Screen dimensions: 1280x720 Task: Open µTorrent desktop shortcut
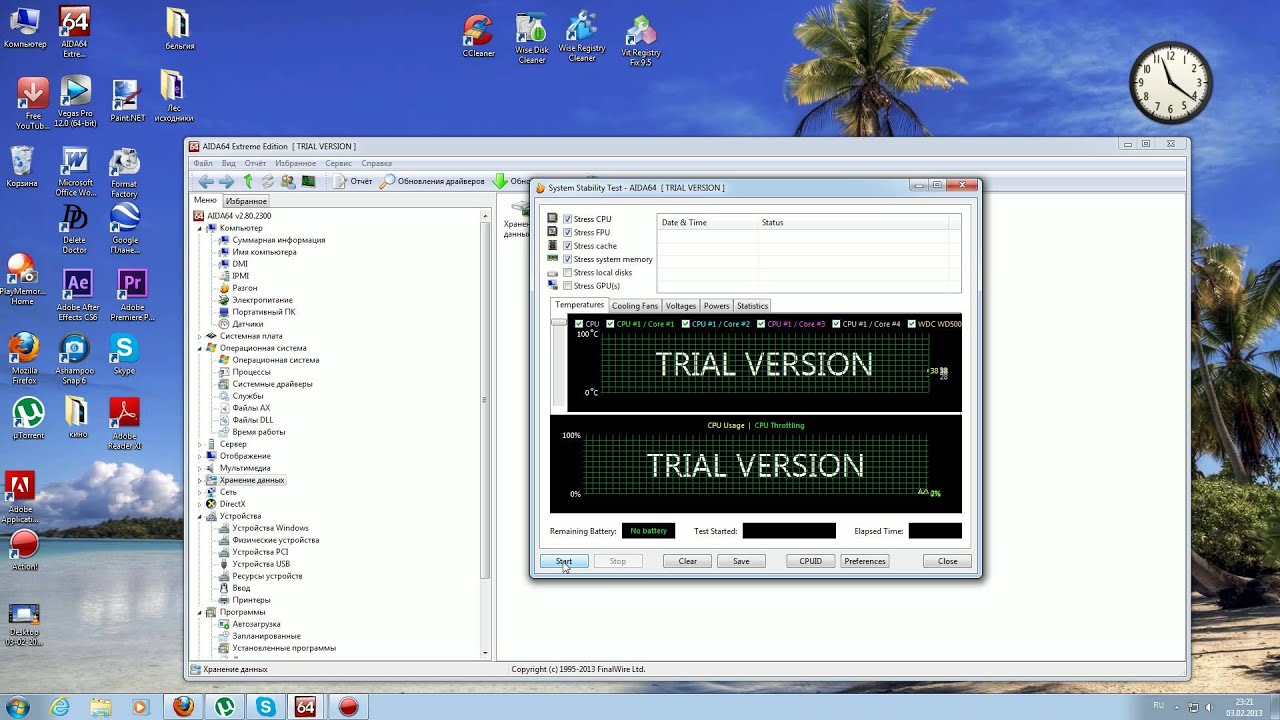[x=28, y=418]
